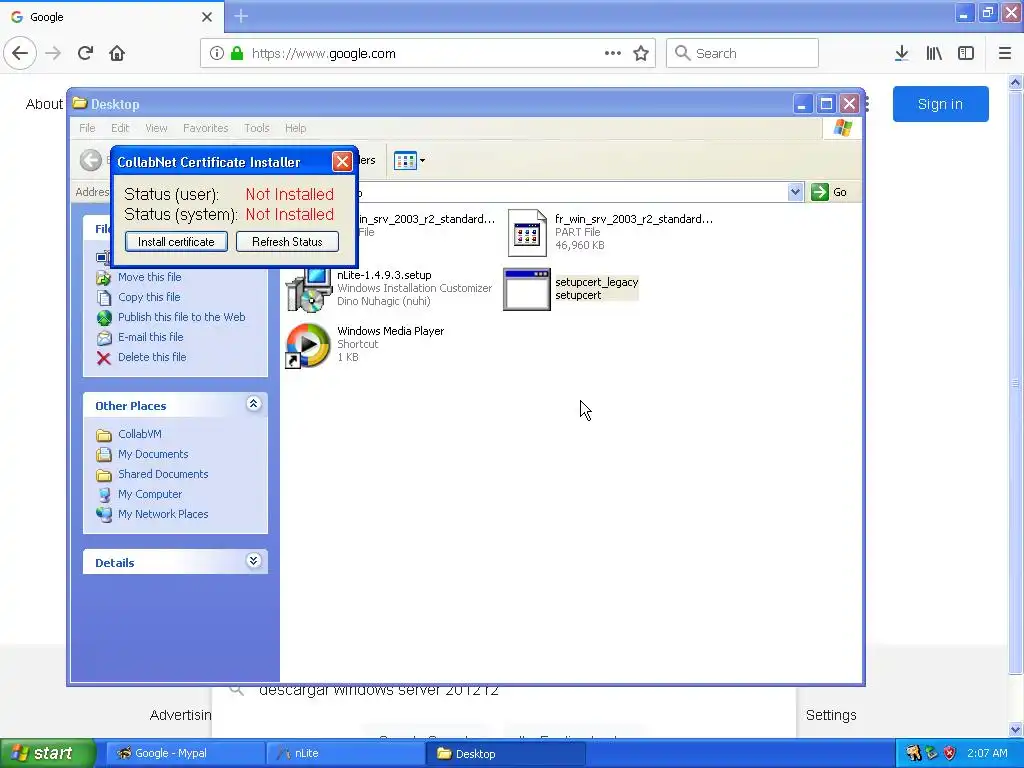Toggle the browser sidebar icon
1024x768 pixels.
point(966,53)
